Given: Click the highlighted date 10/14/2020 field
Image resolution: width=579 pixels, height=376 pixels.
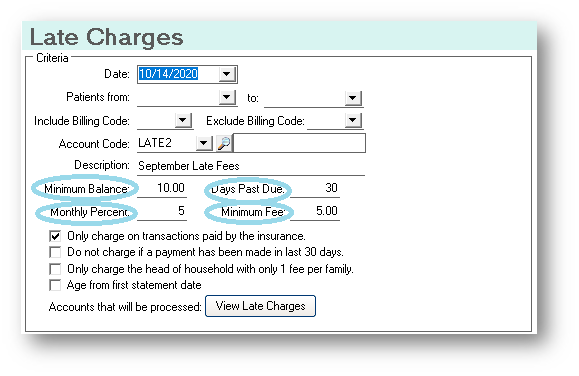Looking at the screenshot, I should point(168,74).
